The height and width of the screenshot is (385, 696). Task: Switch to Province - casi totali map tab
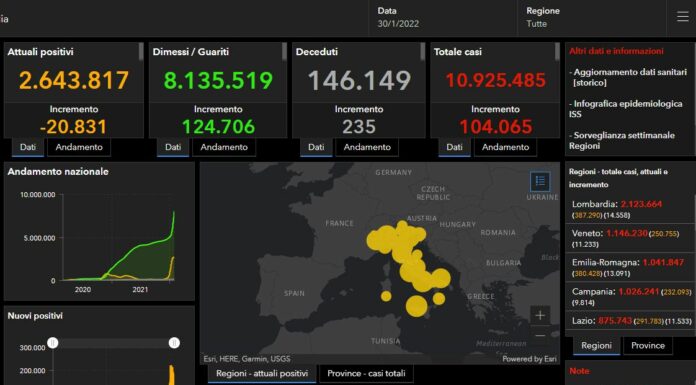pos(366,373)
